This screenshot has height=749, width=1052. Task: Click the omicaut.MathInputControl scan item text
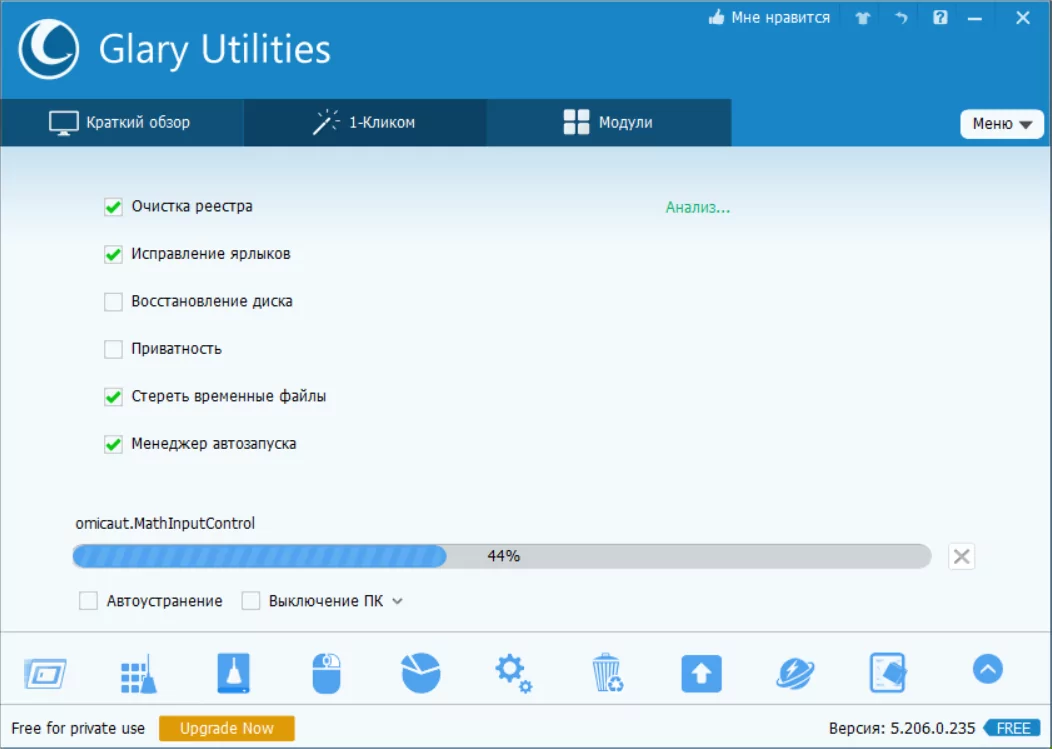165,523
